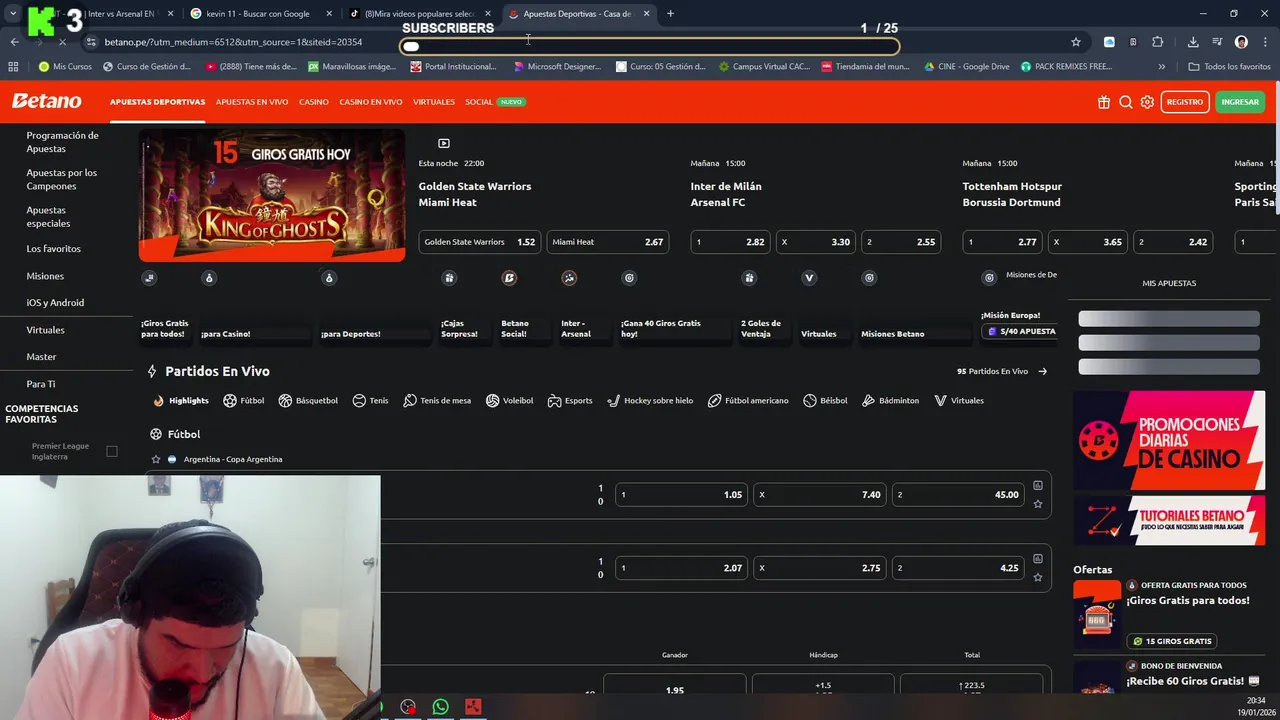Open the search magnifier in Betano header
This screenshot has height=720, width=1280.
tap(1126, 102)
